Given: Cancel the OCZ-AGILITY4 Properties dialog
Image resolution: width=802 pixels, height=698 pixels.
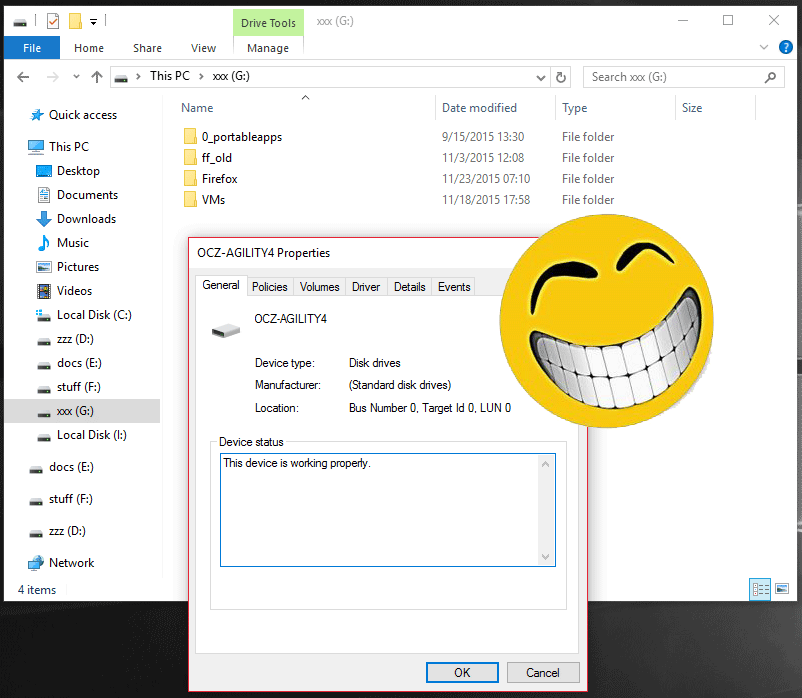Looking at the screenshot, I should click(x=543, y=672).
